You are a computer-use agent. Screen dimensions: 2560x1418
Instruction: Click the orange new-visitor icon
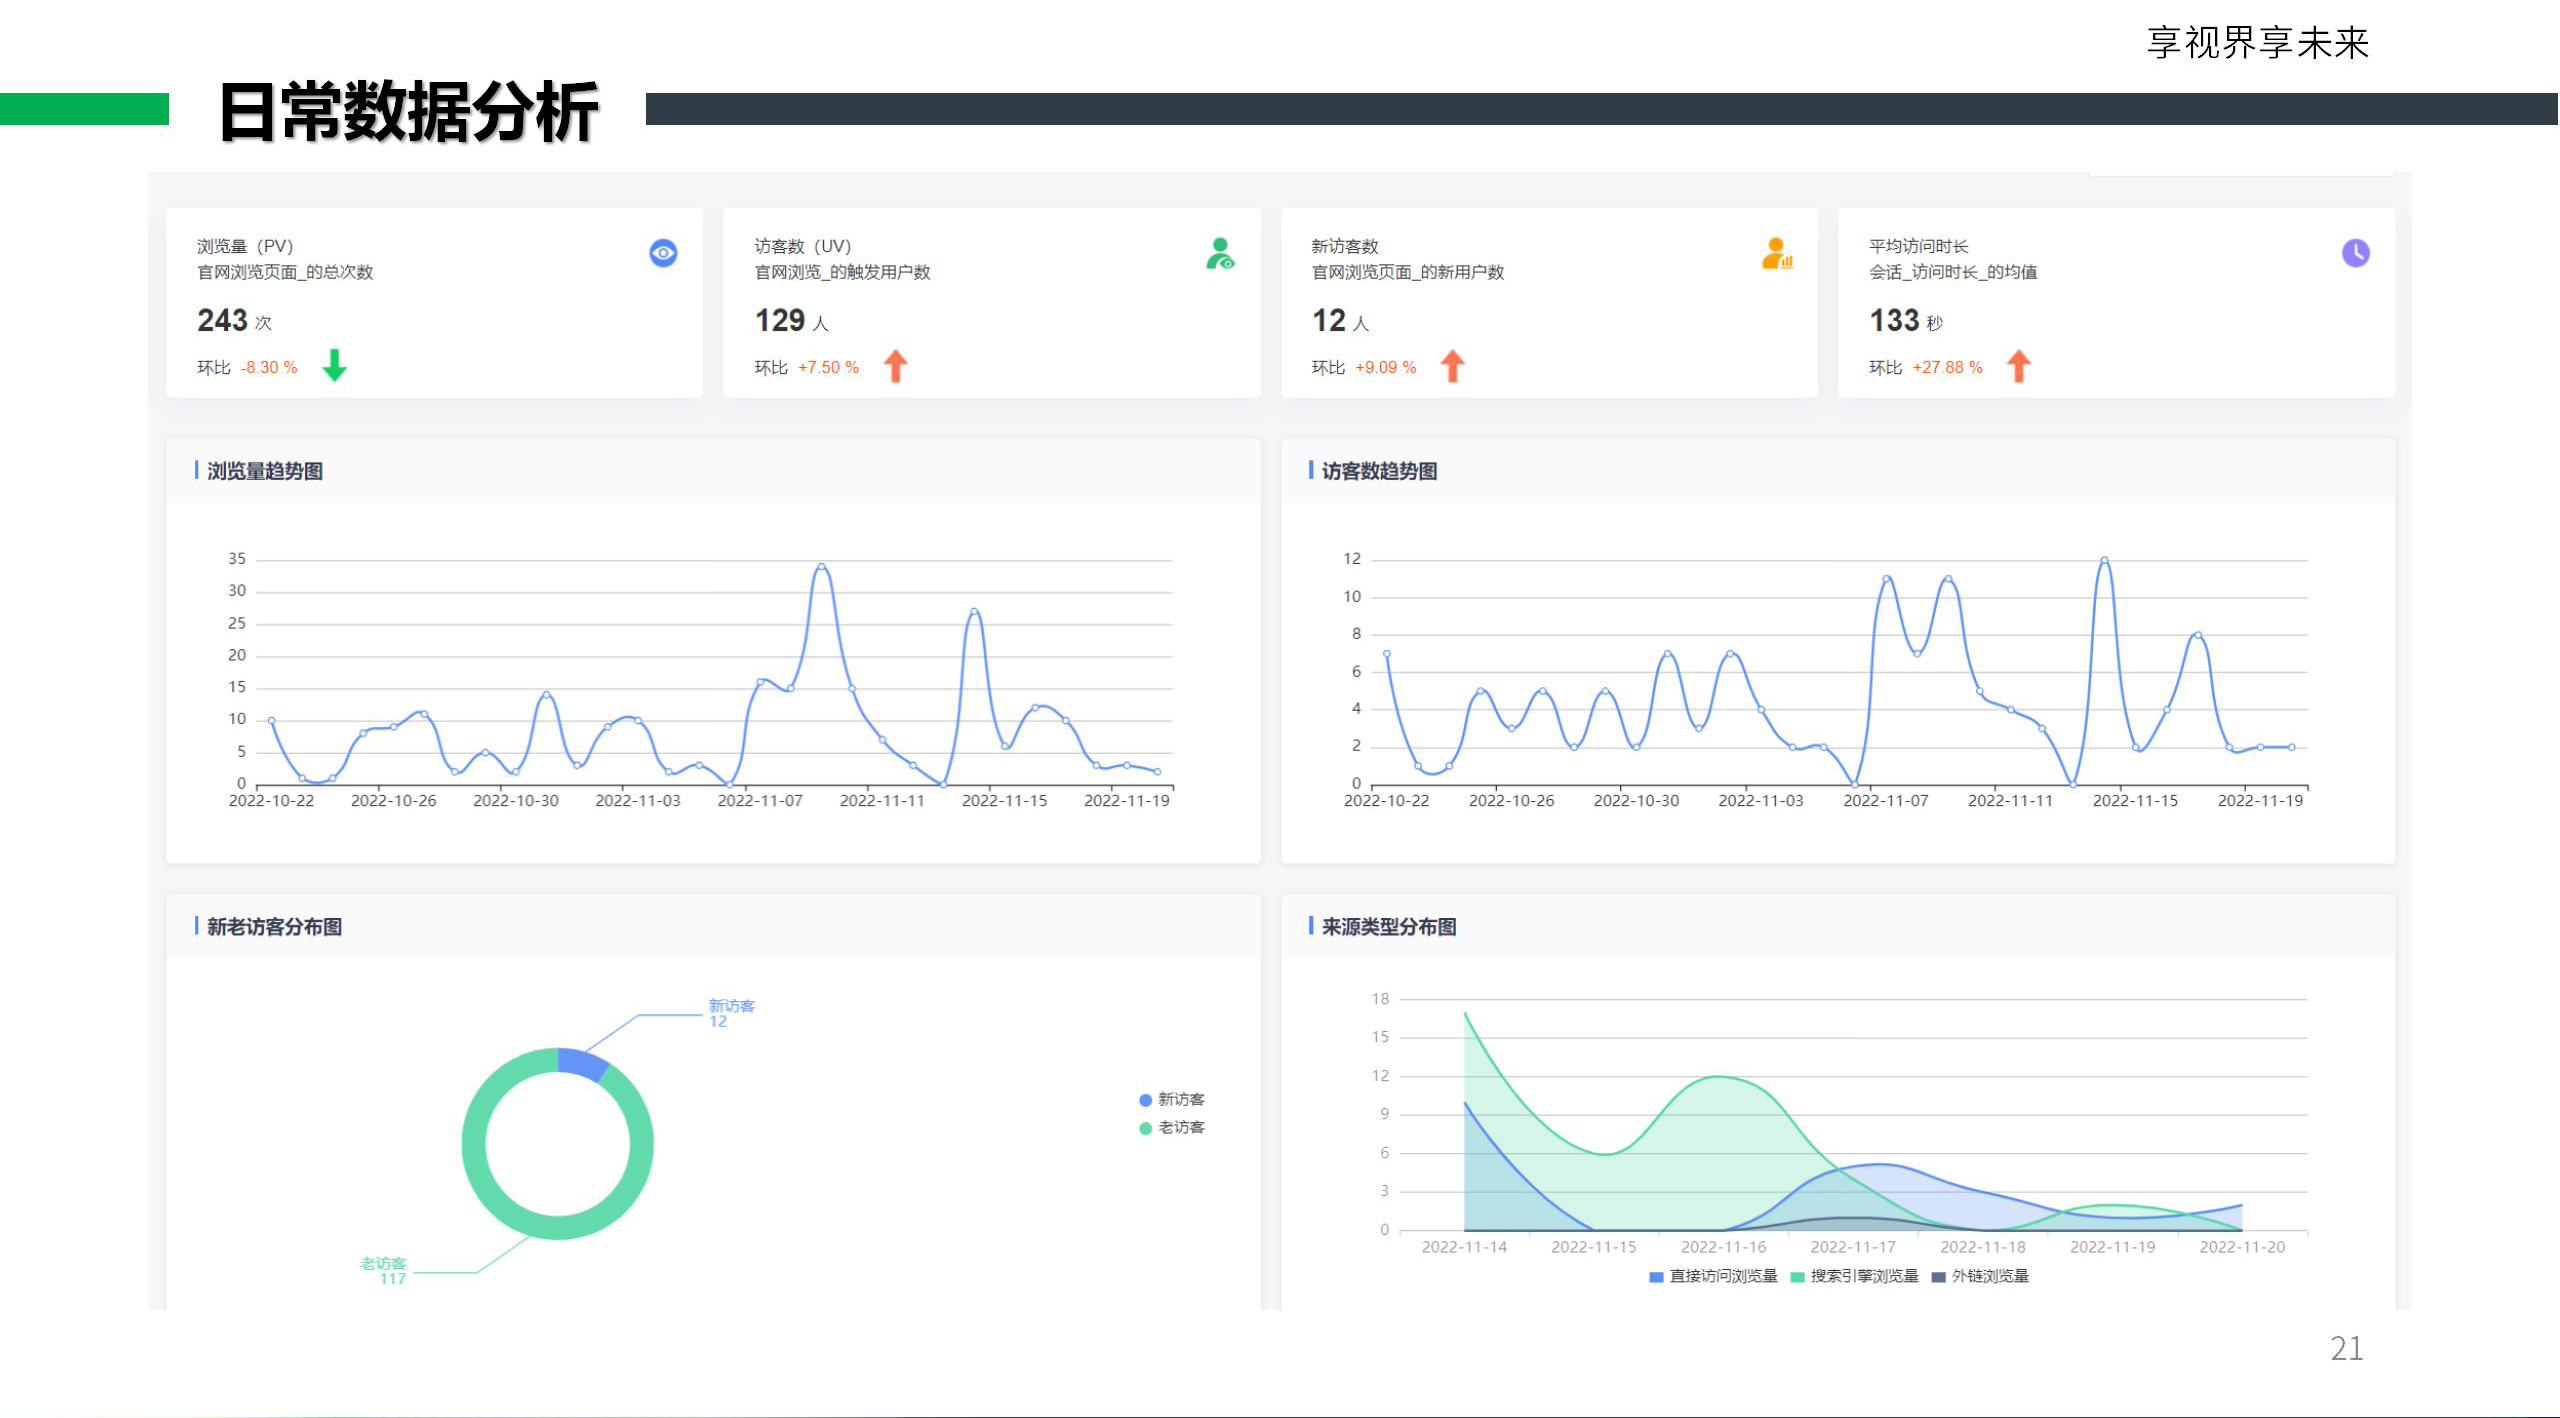tap(1776, 253)
